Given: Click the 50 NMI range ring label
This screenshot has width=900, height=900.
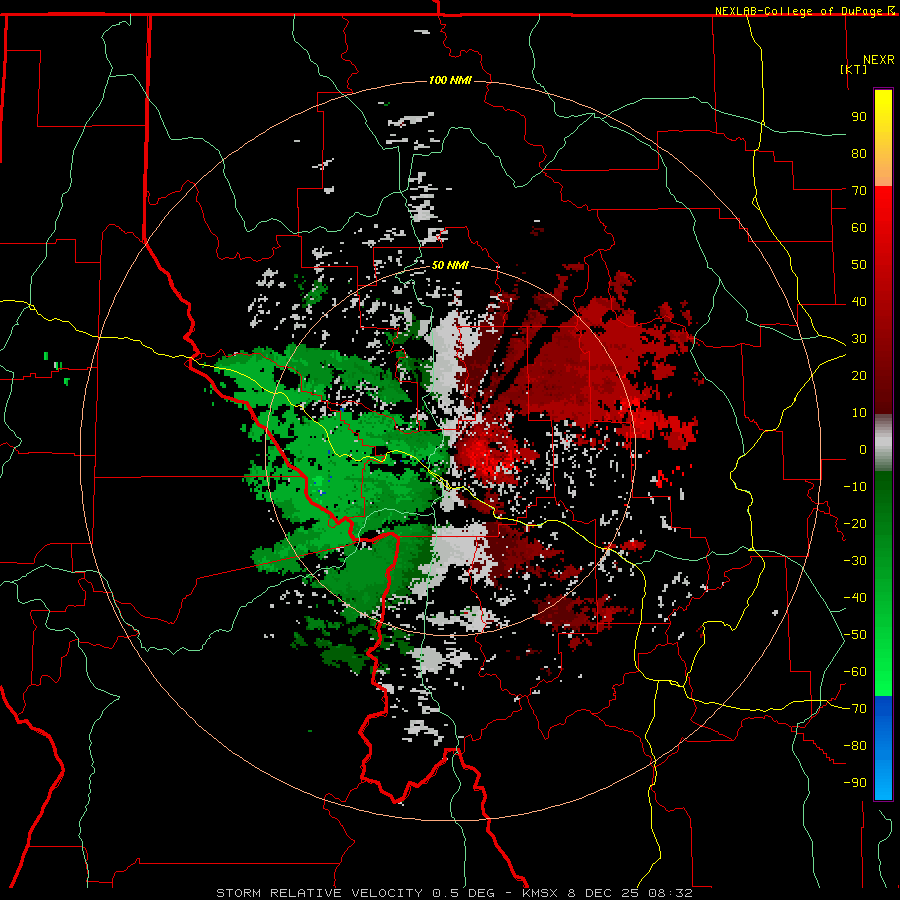Looking at the screenshot, I should 450,265.
